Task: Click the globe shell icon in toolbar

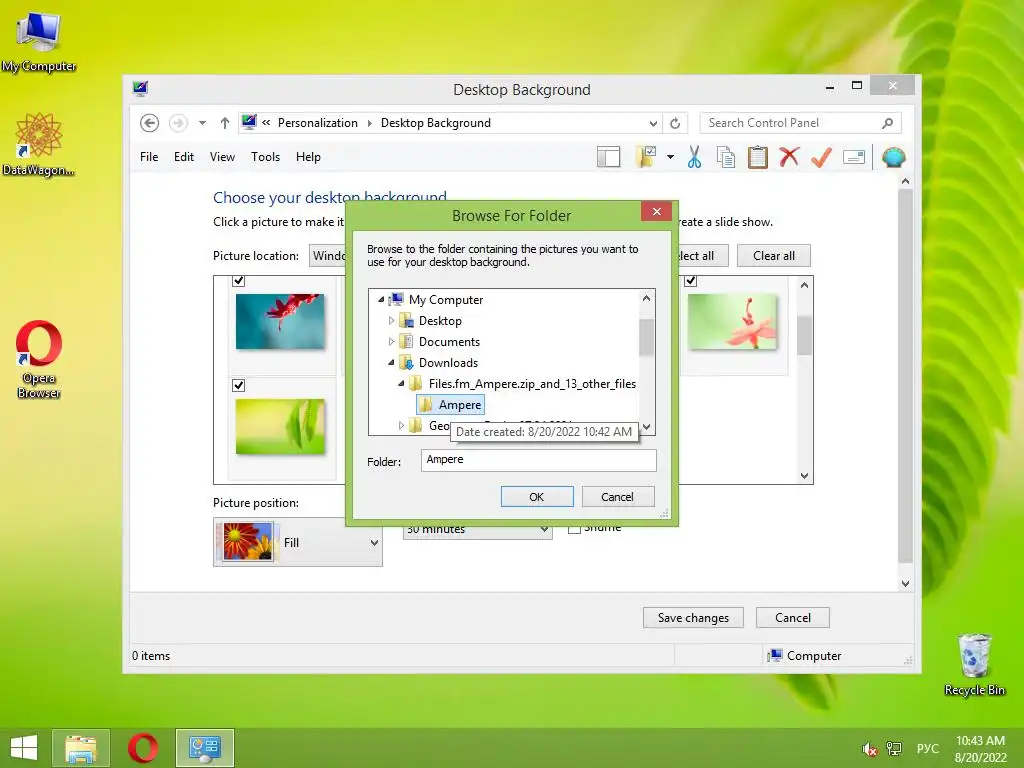Action: [893, 157]
